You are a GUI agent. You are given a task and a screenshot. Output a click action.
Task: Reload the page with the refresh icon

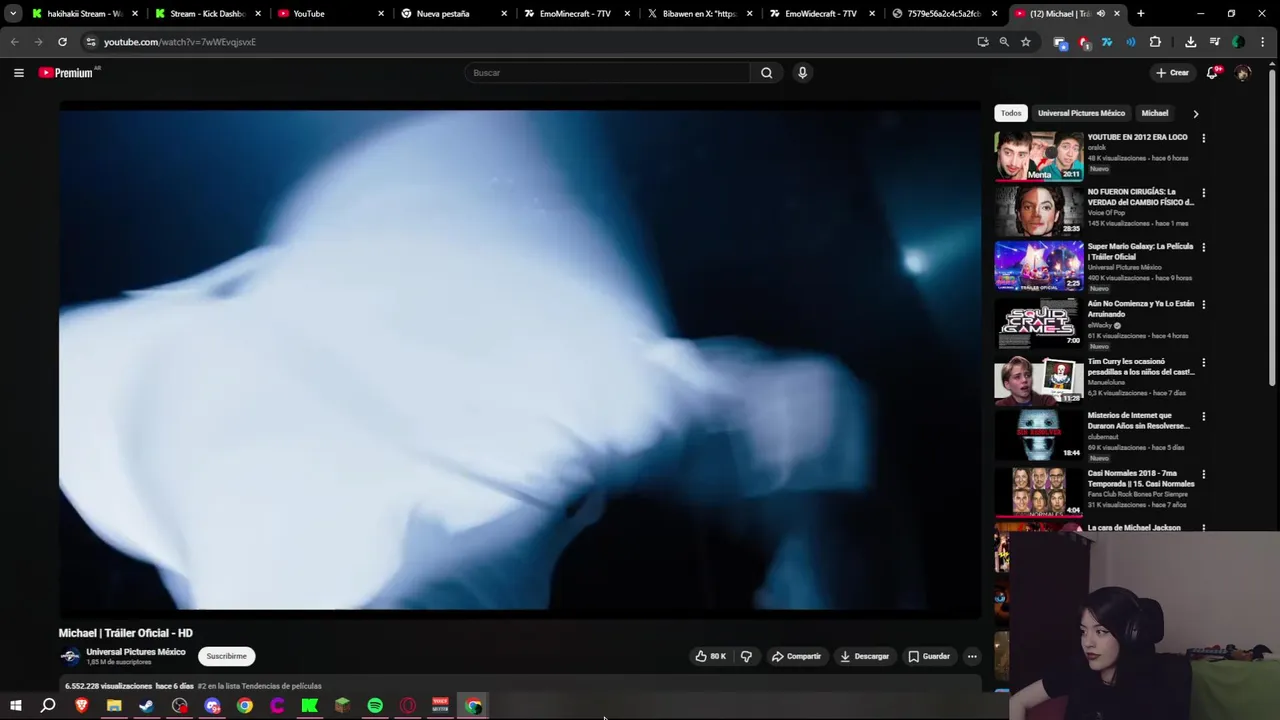62,42
